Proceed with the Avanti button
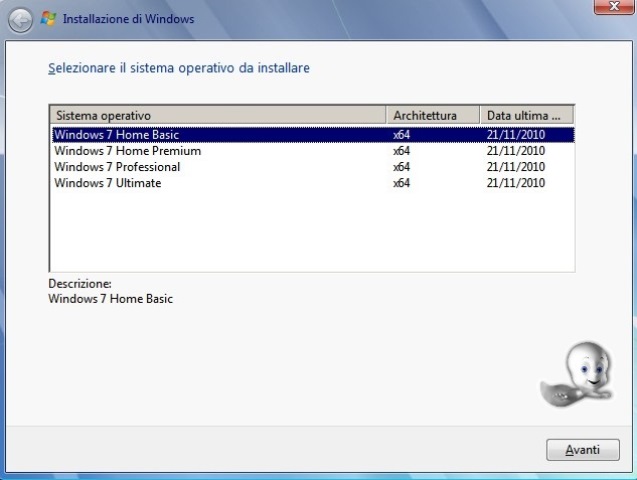This screenshot has width=637, height=480. tap(583, 450)
